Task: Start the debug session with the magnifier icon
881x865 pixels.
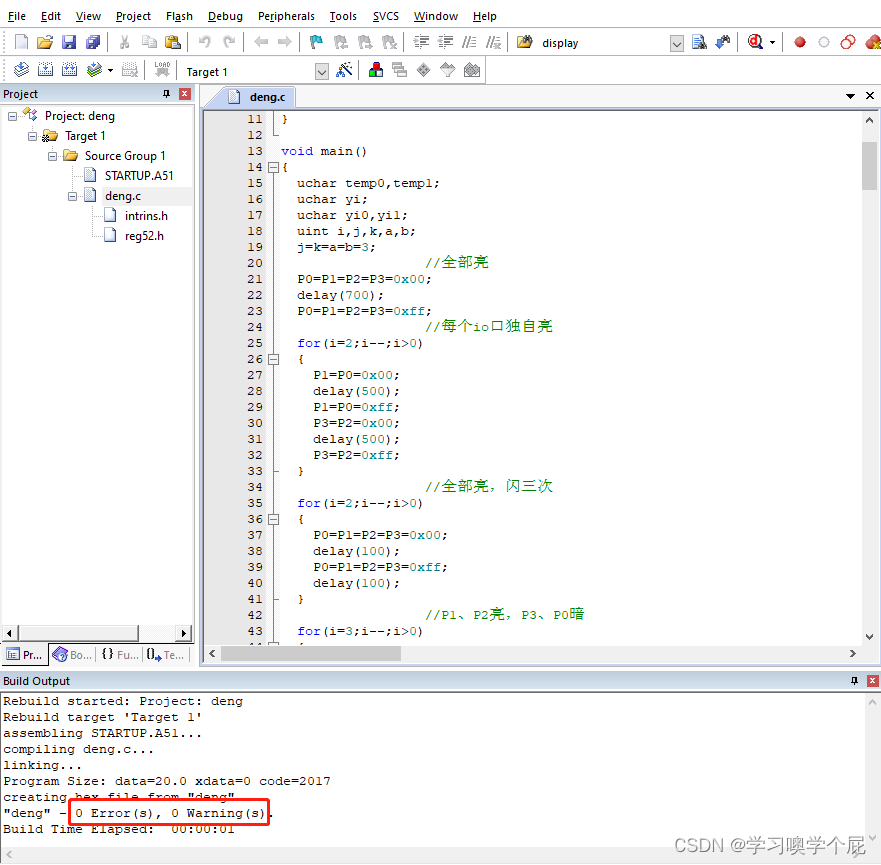Action: pos(755,42)
